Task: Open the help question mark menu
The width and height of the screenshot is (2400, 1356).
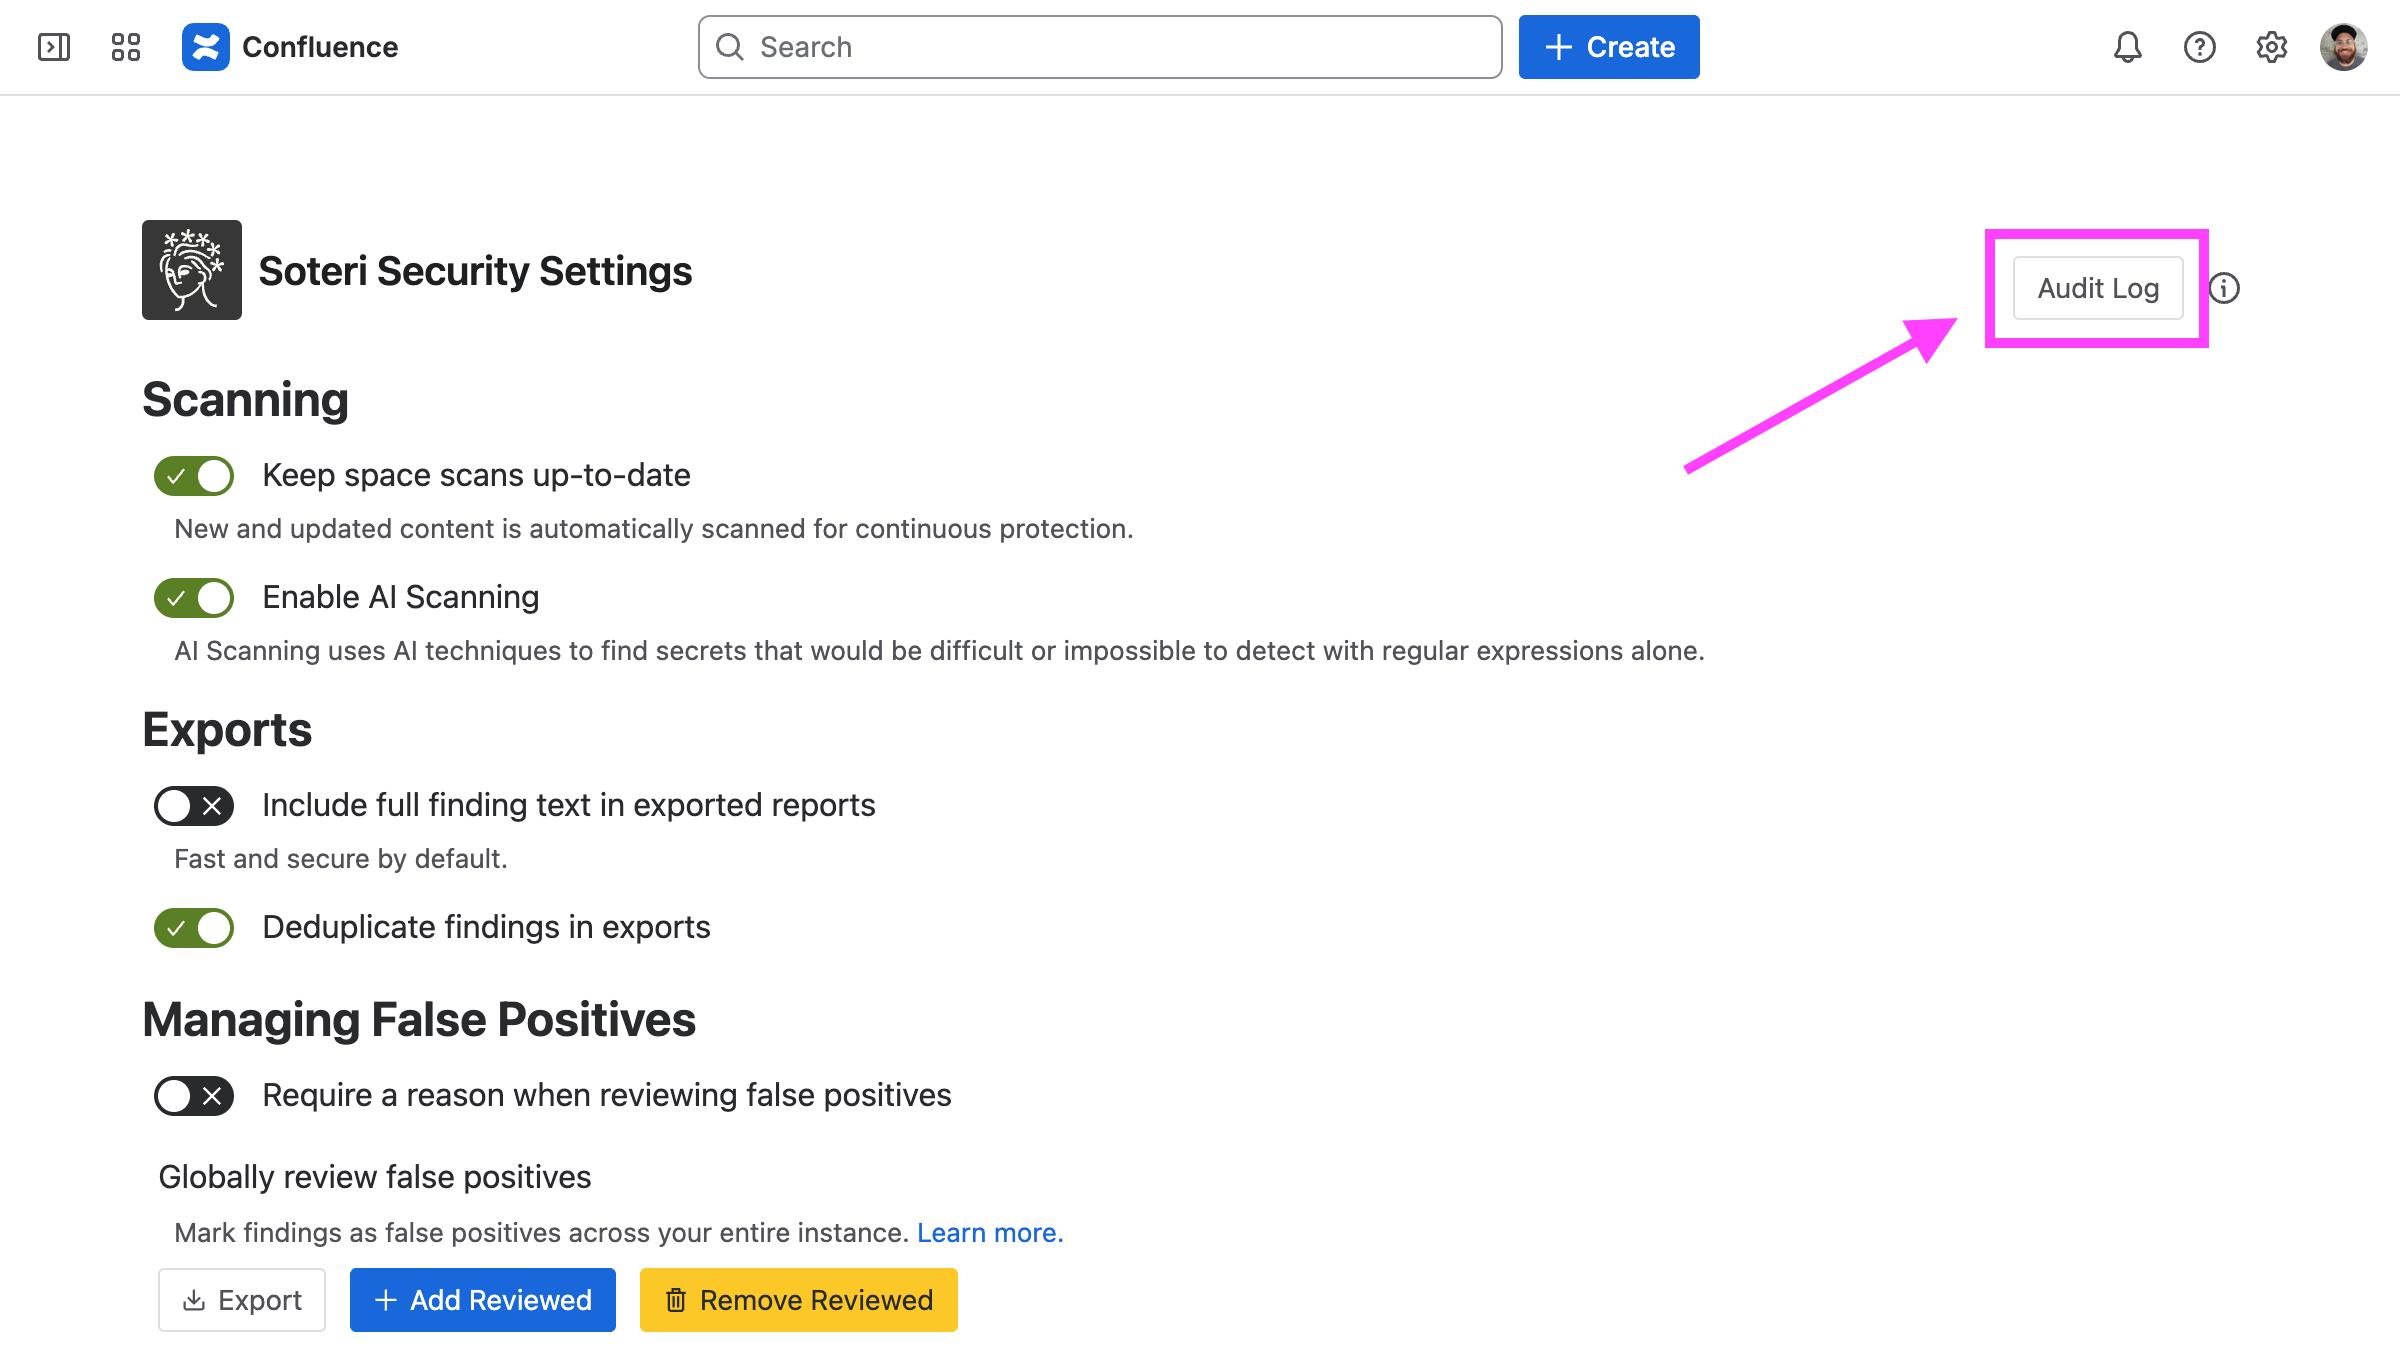Action: pos(2200,47)
